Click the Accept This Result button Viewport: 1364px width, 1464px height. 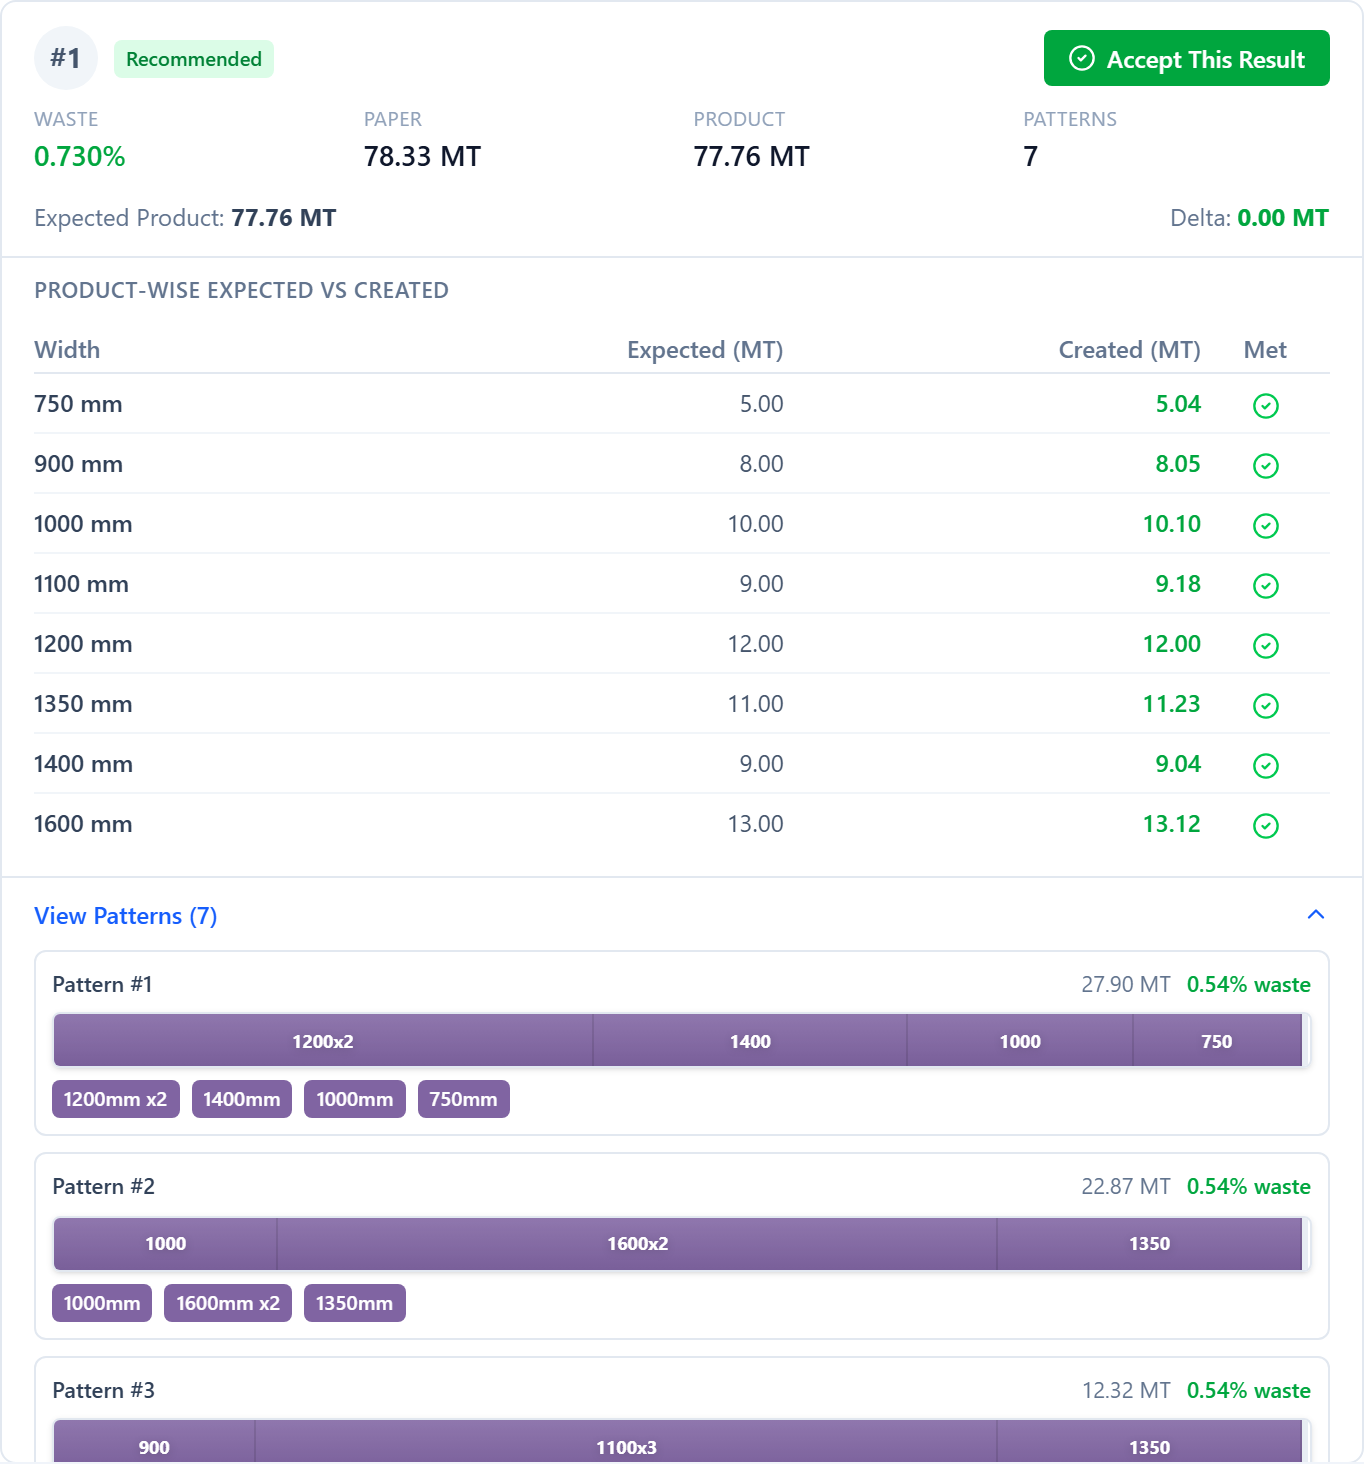click(1186, 58)
